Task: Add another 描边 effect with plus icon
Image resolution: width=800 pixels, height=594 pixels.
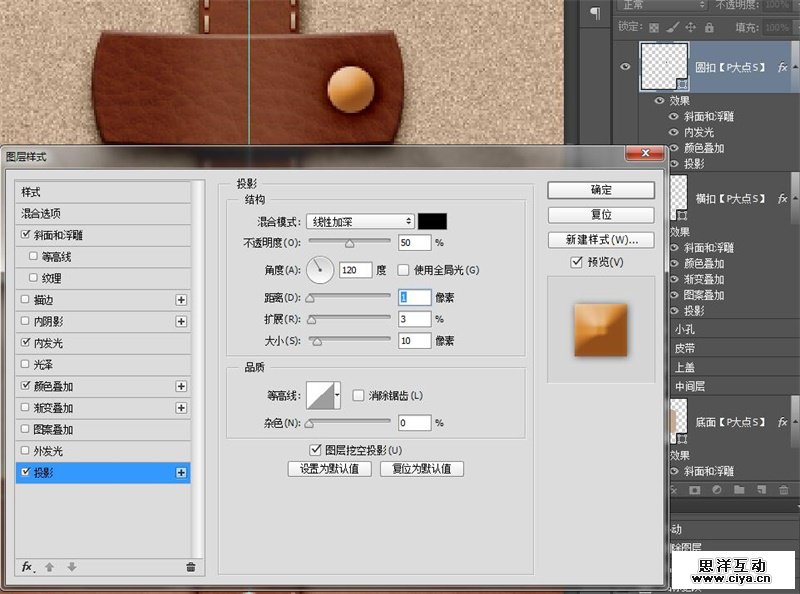Action: pos(181,300)
